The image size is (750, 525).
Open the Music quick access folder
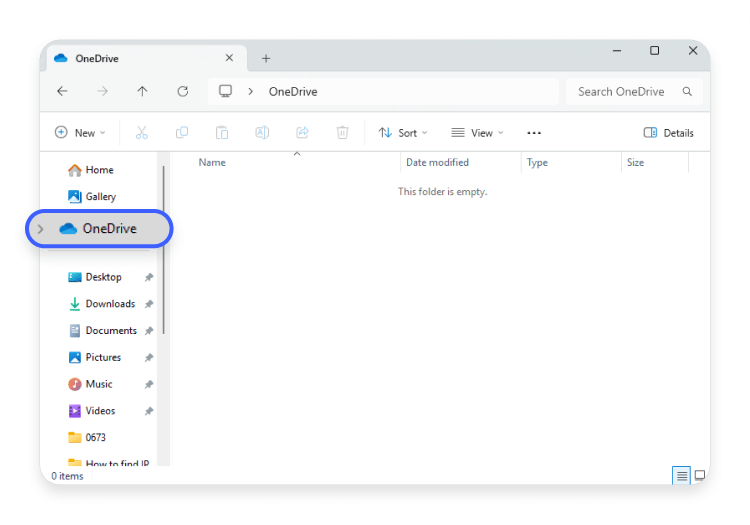pos(90,384)
